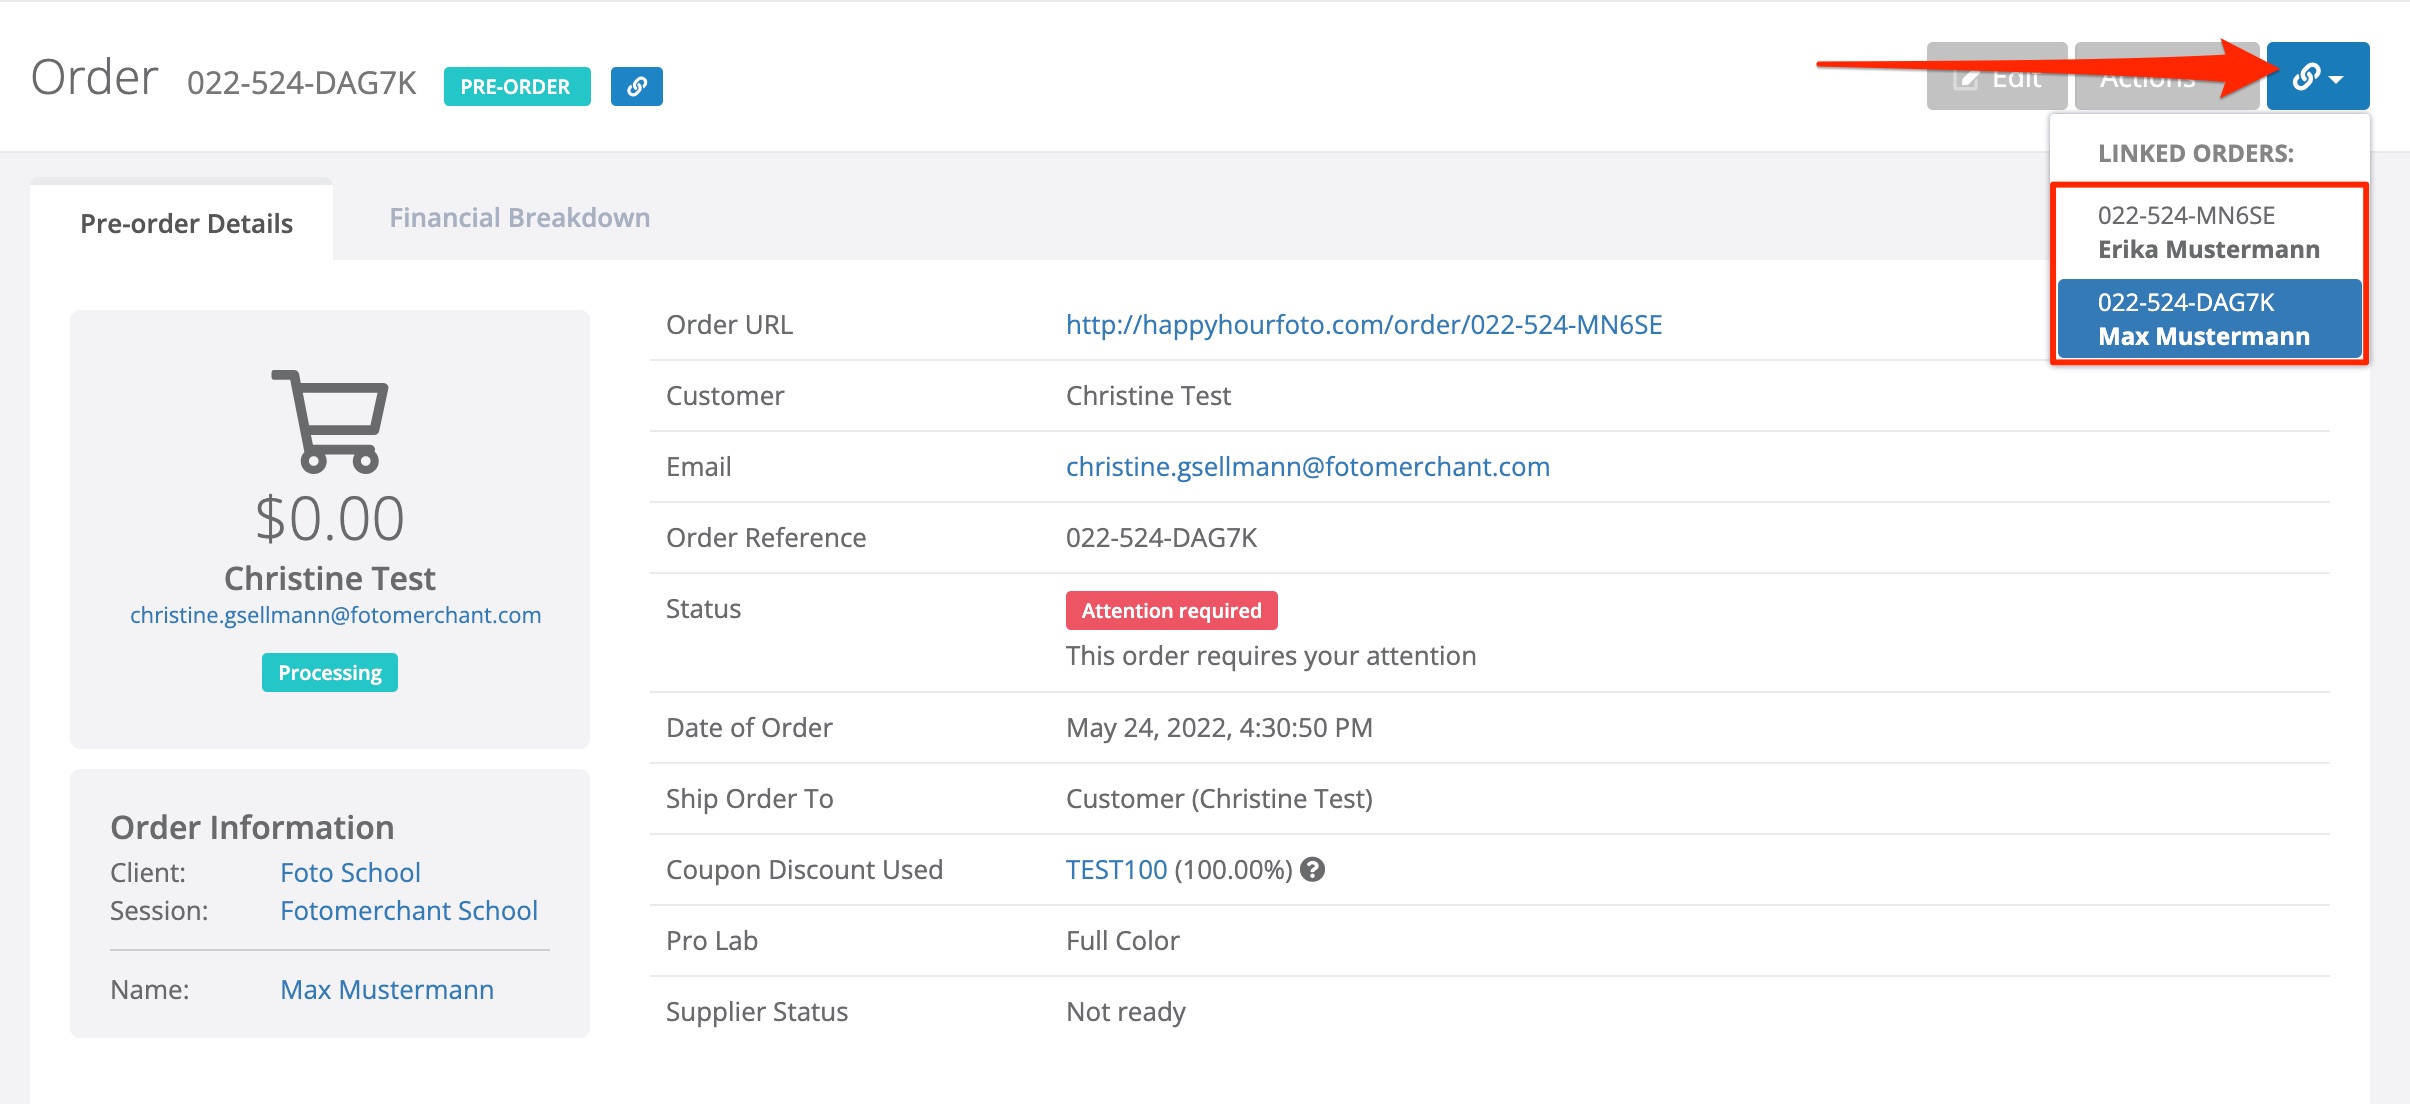Click the Attention required status badge
The image size is (2410, 1104).
1171,610
